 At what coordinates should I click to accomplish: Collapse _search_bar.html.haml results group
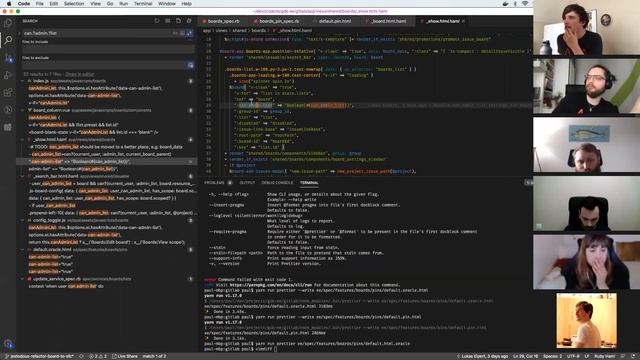22,176
